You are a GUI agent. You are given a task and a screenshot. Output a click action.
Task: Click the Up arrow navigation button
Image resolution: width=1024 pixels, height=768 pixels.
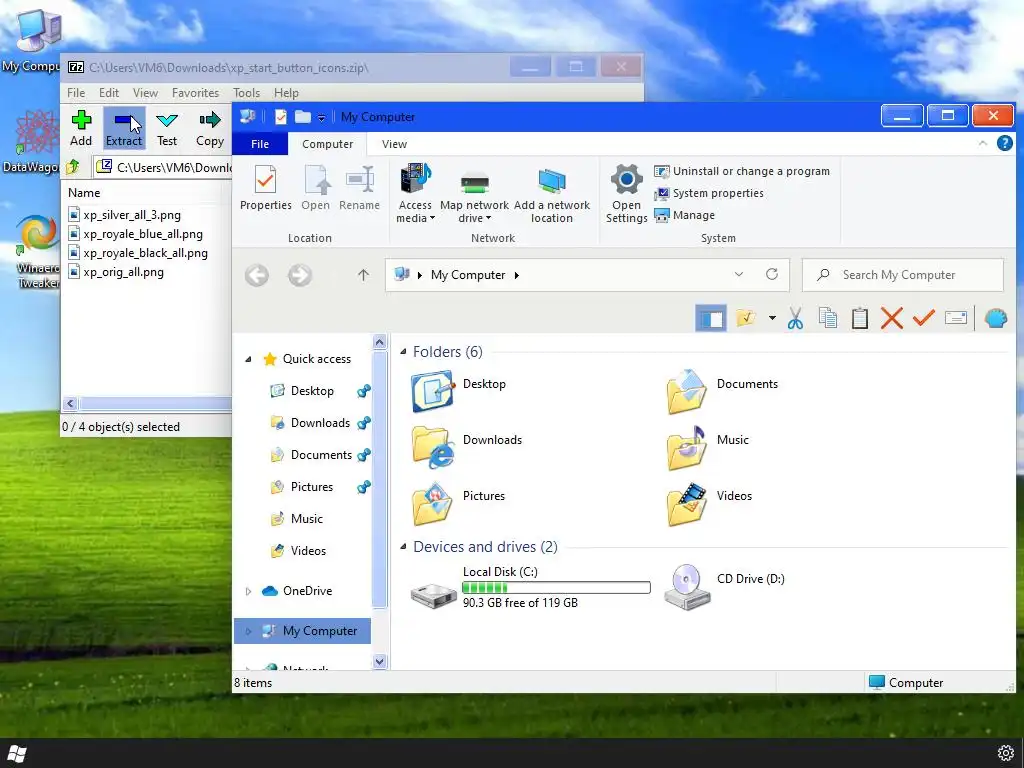point(363,275)
